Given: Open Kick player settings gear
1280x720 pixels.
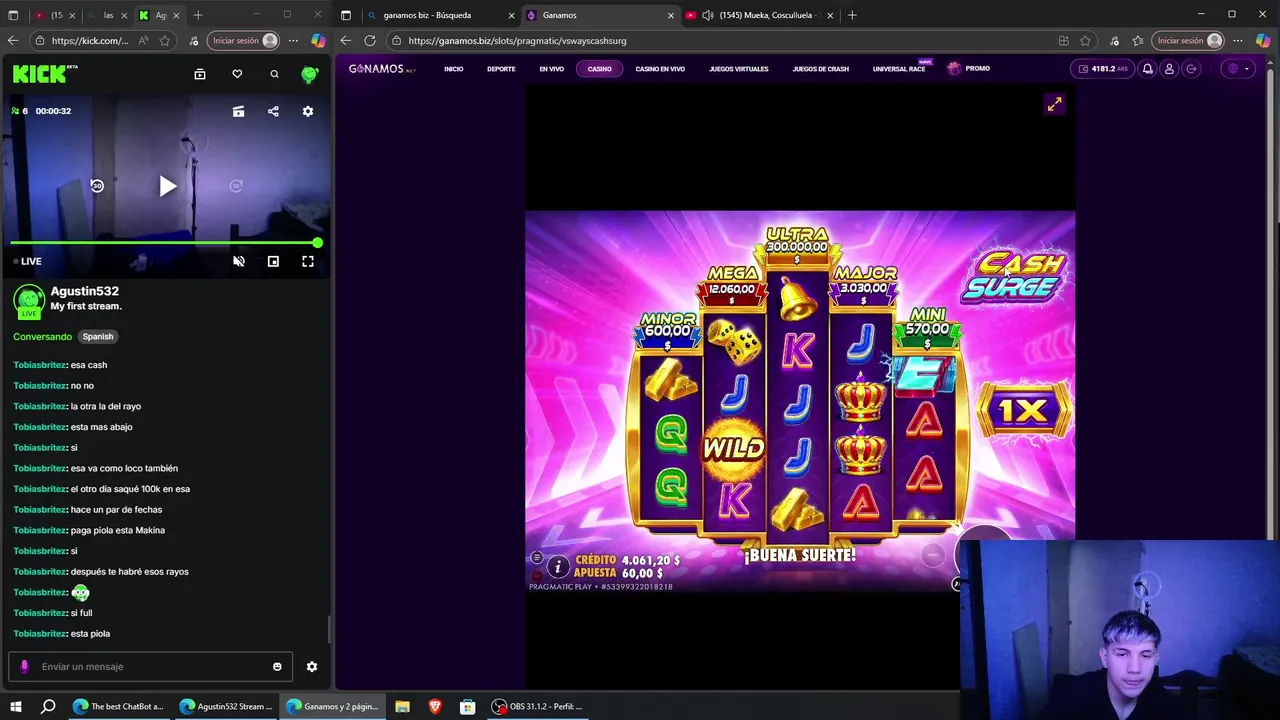Looking at the screenshot, I should [308, 111].
